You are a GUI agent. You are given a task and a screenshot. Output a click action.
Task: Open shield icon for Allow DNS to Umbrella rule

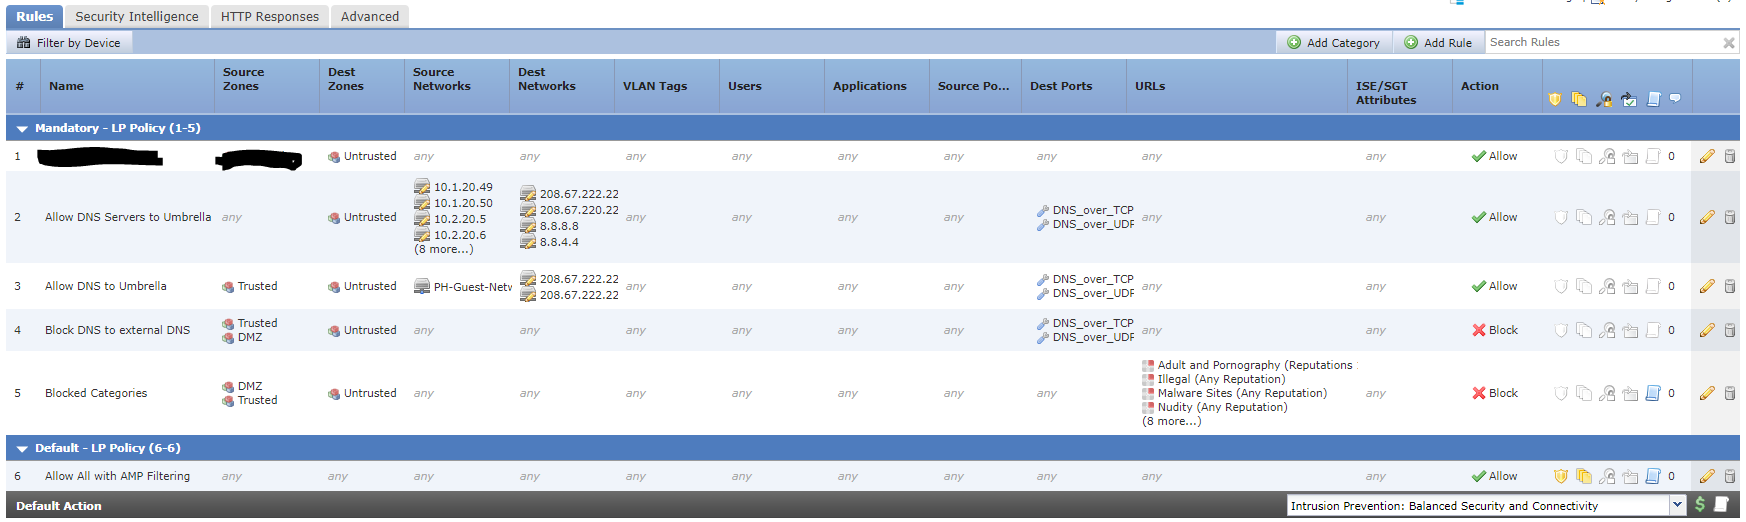(1560, 286)
